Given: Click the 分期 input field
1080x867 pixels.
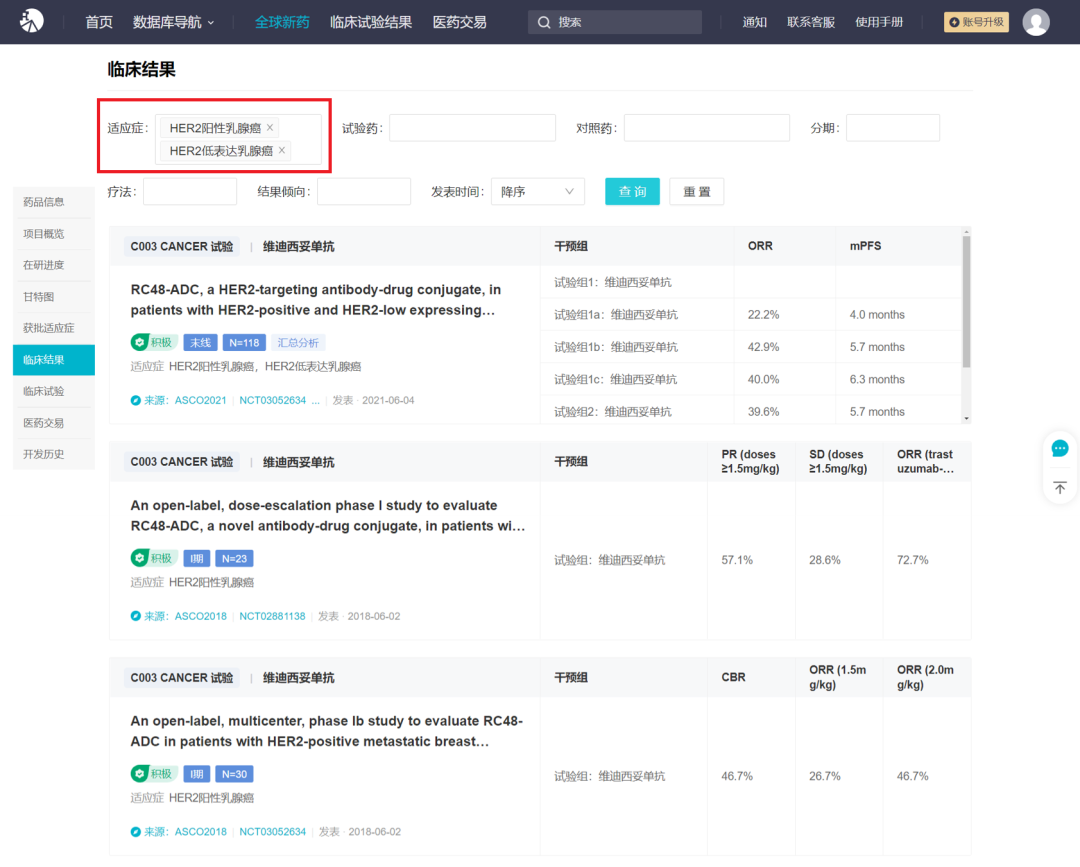Looking at the screenshot, I should coord(893,128).
